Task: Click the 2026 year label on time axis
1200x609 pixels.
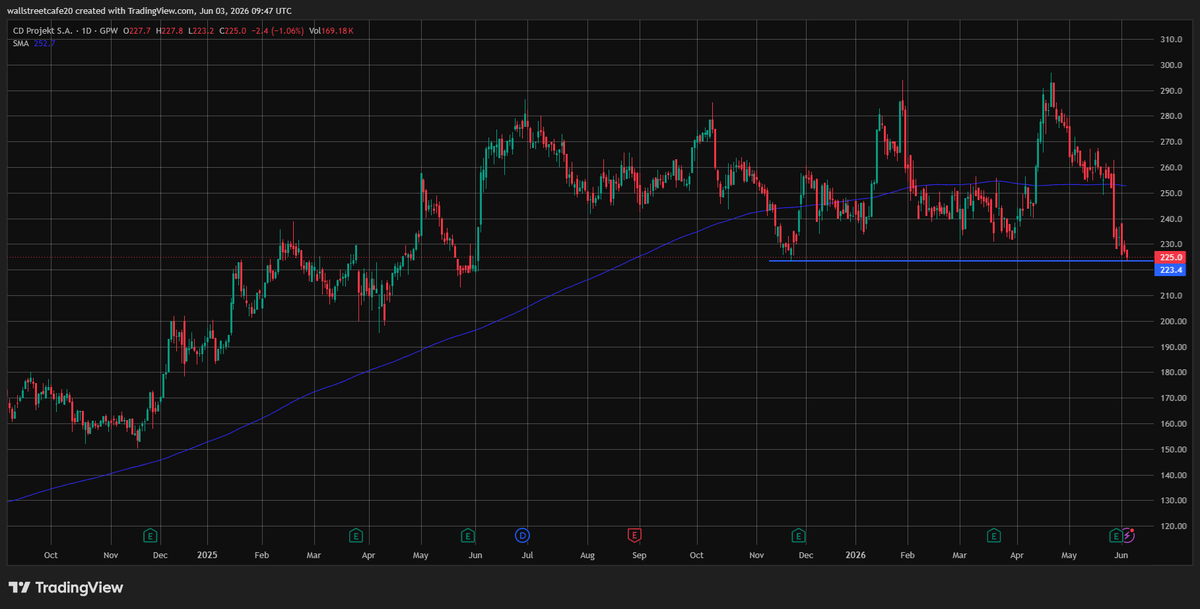Action: [855, 553]
